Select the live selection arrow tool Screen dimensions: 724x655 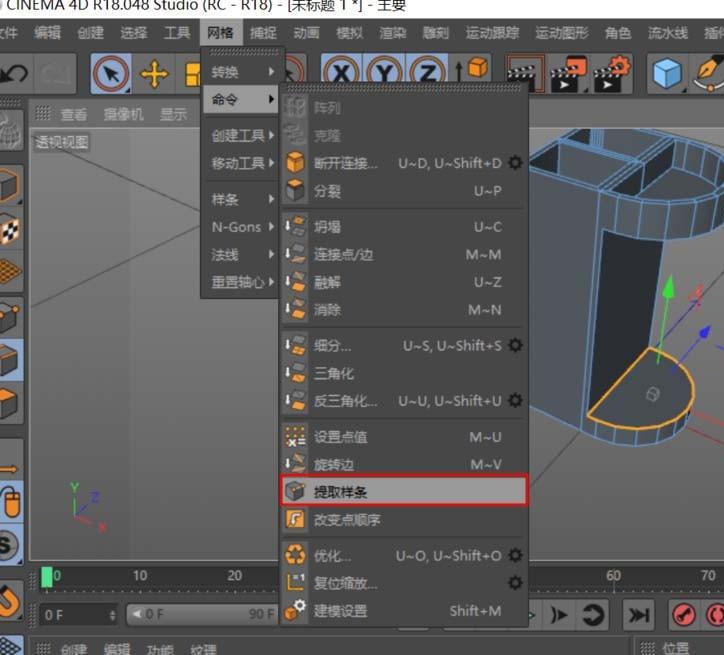(111, 73)
